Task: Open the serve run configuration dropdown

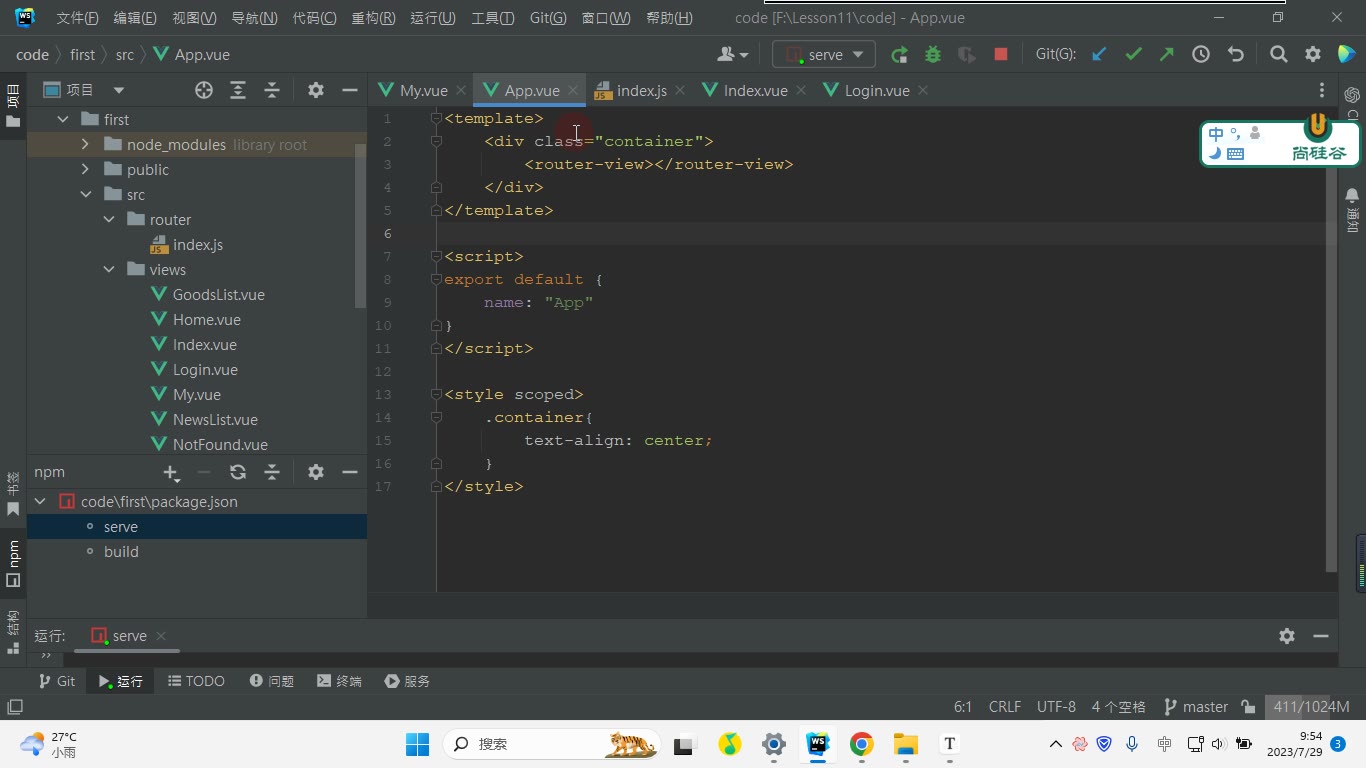Action: (x=824, y=54)
